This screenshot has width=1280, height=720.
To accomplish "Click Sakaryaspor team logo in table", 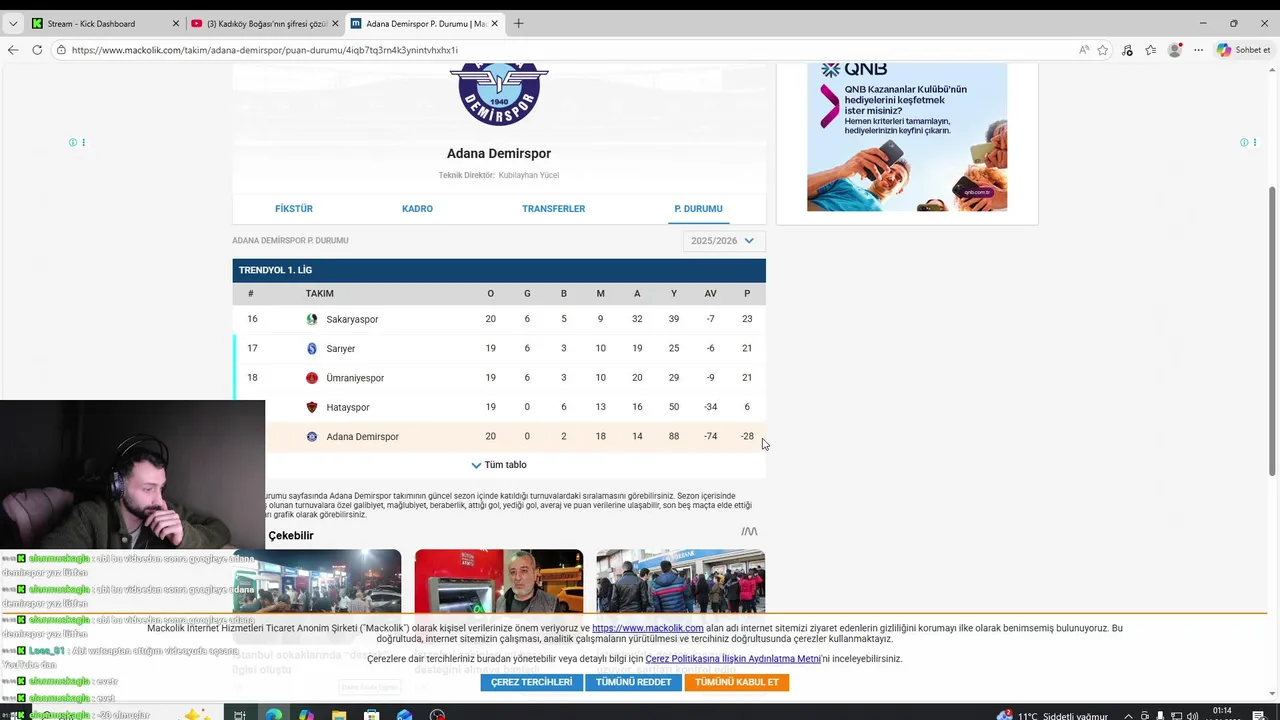I will pos(312,319).
